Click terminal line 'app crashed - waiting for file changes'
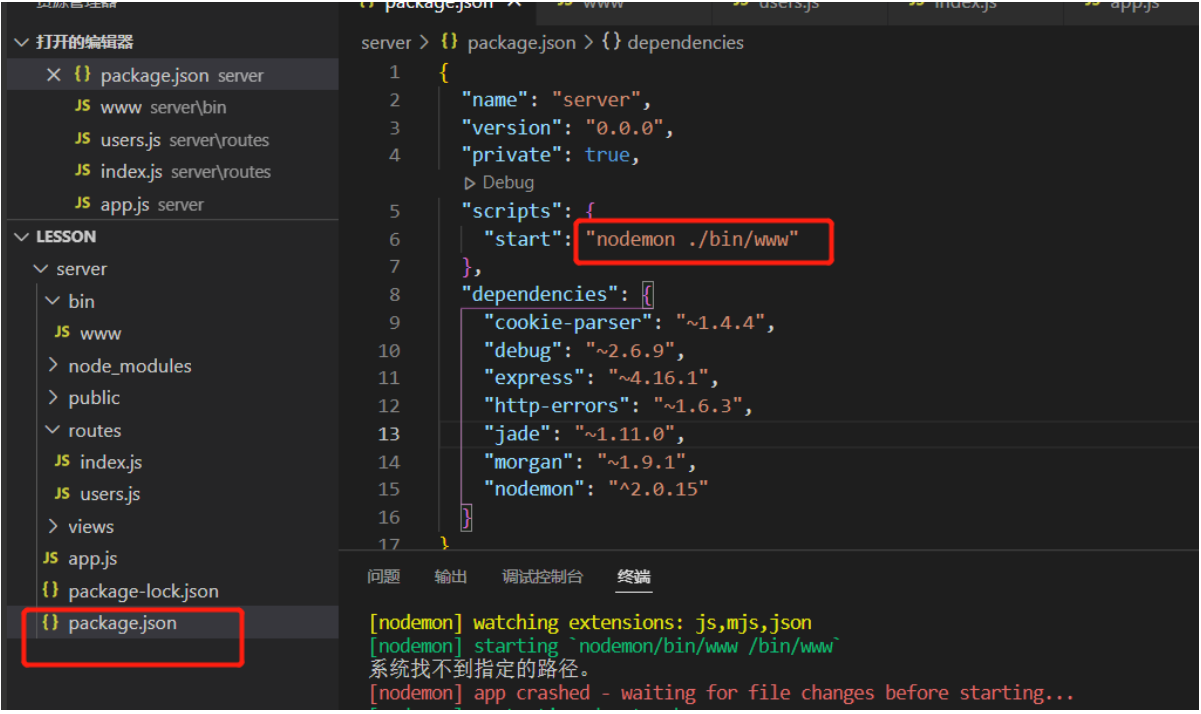This screenshot has height=714, width=1201. point(722,693)
